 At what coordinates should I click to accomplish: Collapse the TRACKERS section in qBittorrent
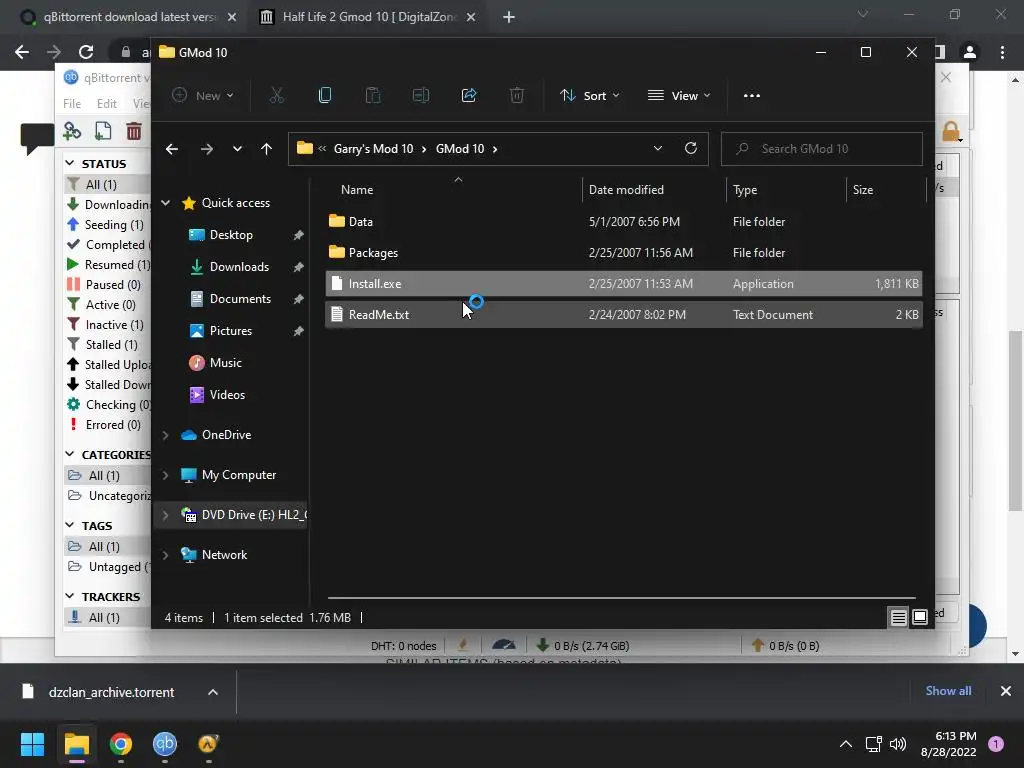pyautogui.click(x=70, y=596)
